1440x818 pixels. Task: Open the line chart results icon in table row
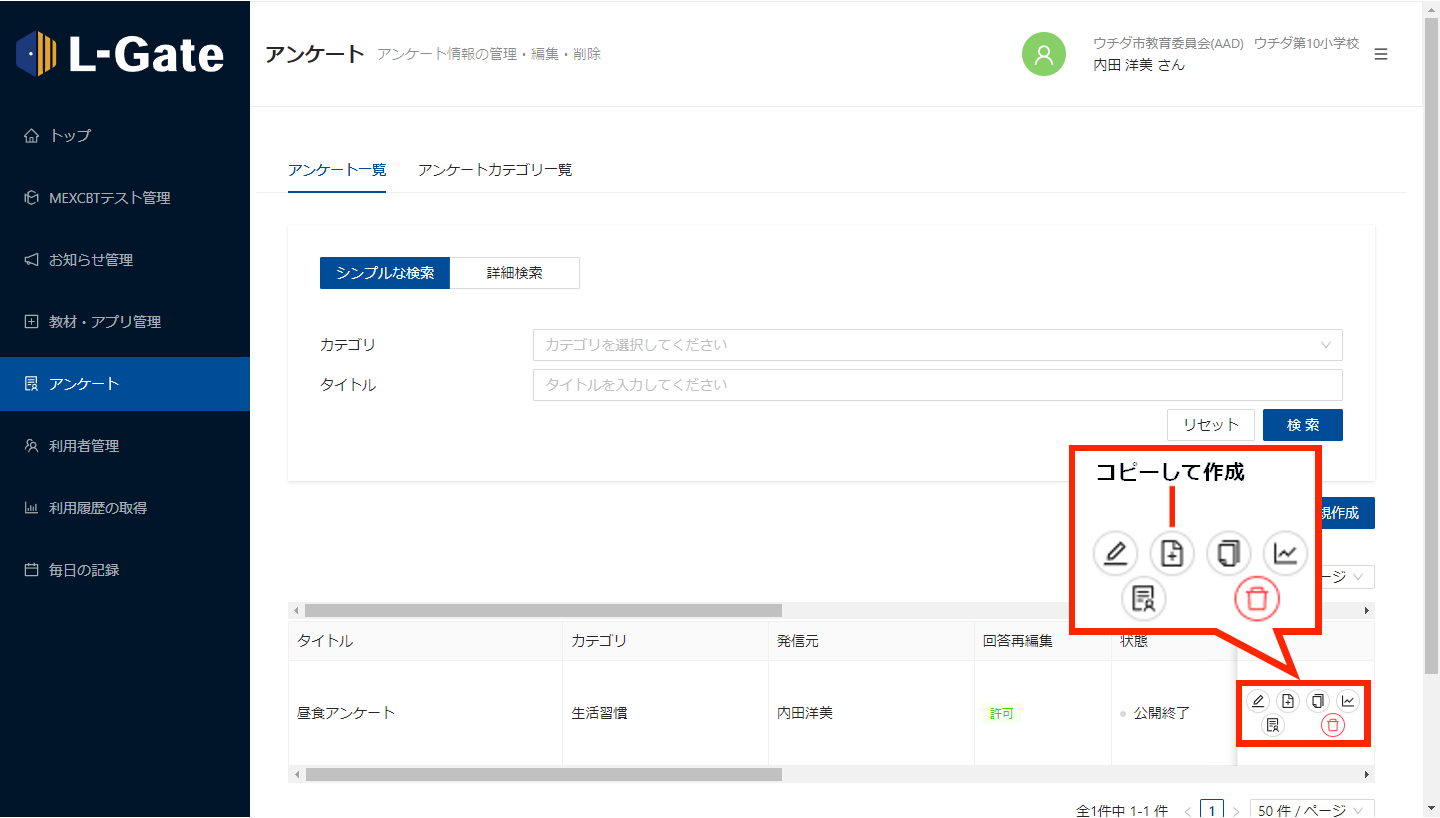pyautogui.click(x=1348, y=701)
